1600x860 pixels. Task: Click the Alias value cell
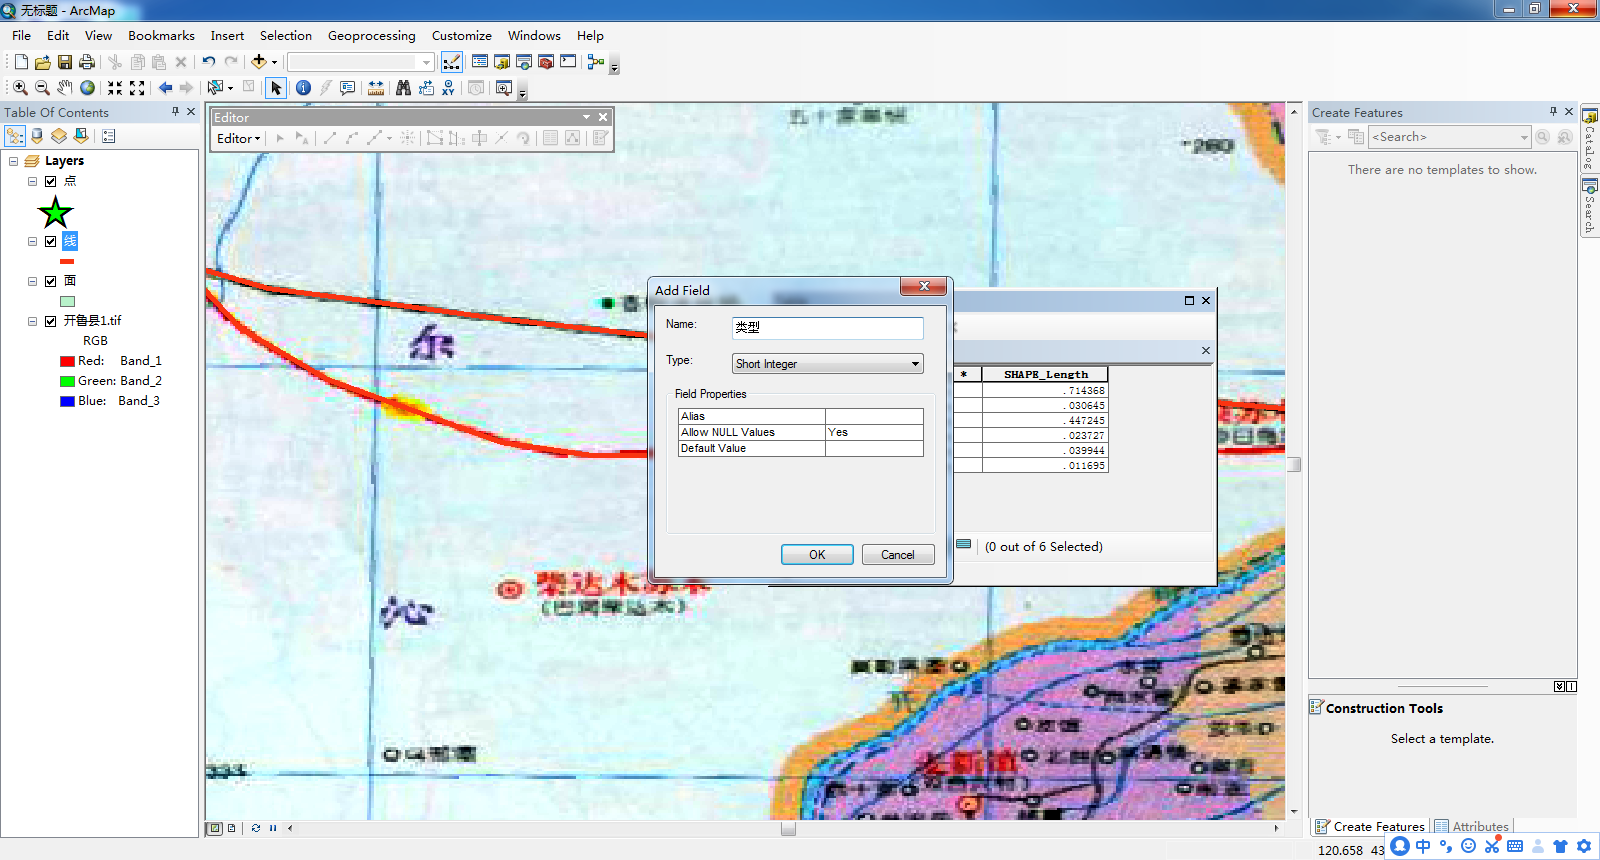point(874,416)
